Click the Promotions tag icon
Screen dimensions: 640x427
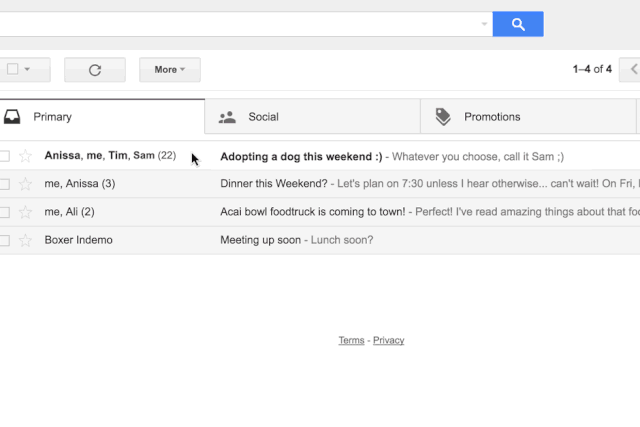(443, 117)
